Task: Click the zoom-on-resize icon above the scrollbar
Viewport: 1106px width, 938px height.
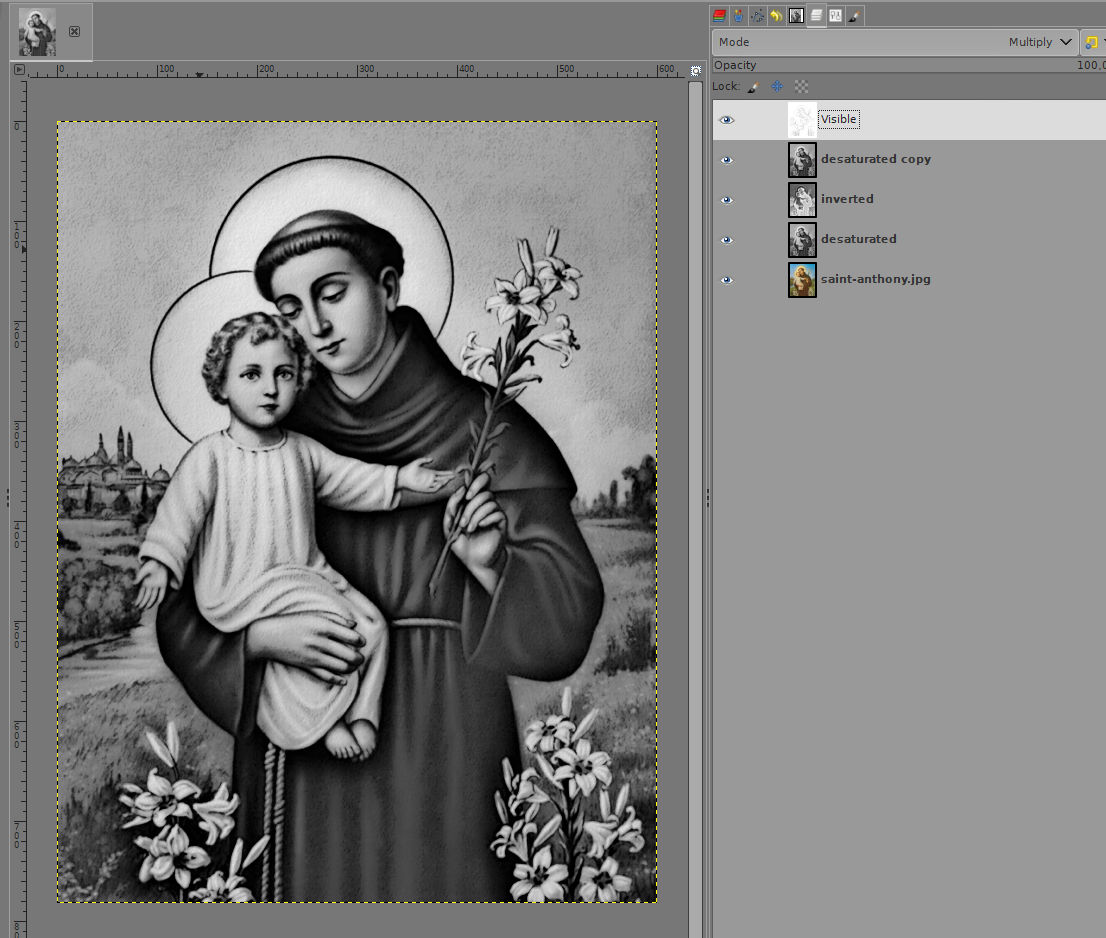Action: coord(695,70)
